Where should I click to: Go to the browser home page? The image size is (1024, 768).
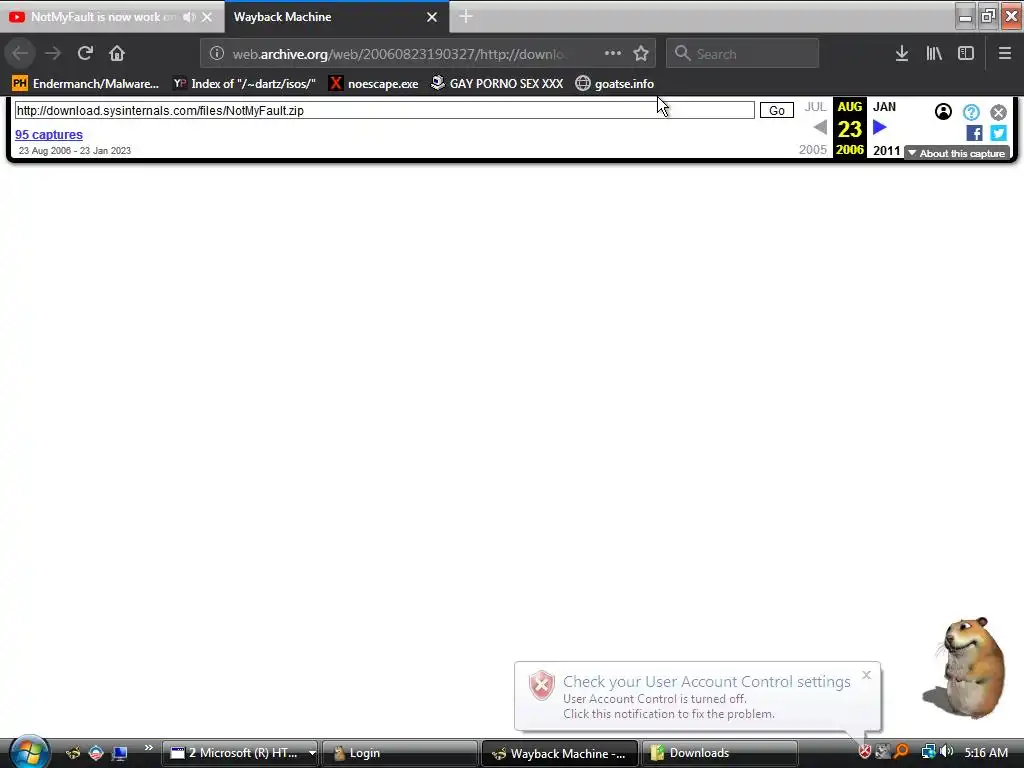(x=117, y=54)
